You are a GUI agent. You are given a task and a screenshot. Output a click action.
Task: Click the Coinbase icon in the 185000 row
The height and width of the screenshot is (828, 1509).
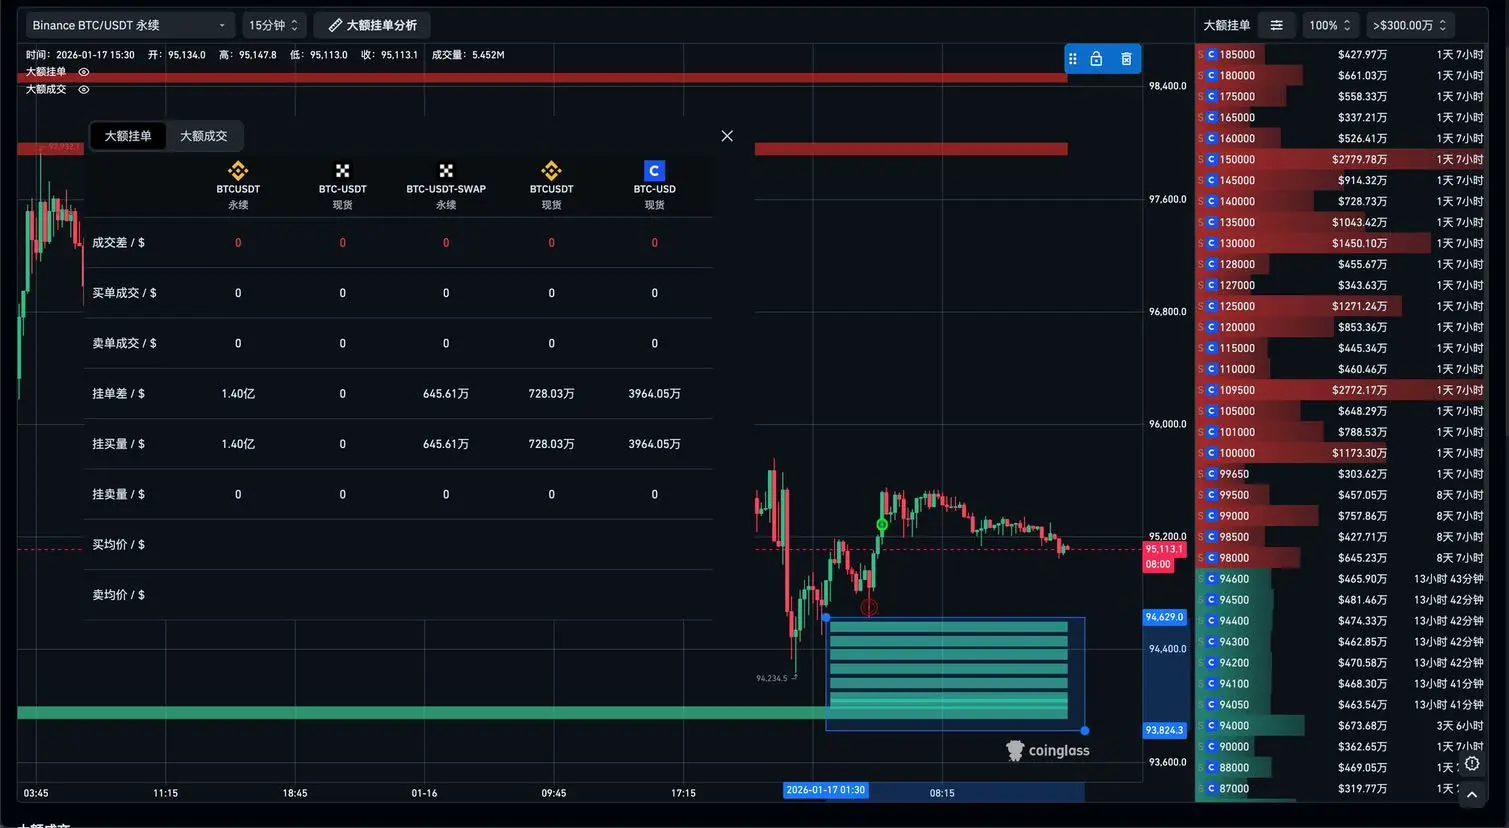coord(1211,55)
